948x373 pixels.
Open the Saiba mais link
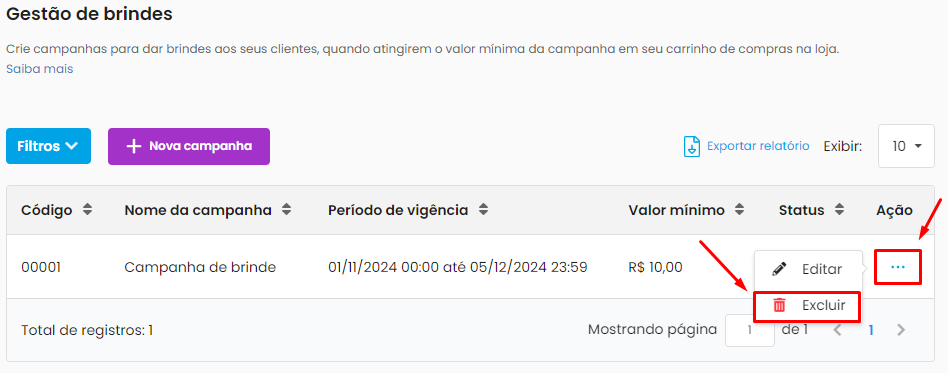pyautogui.click(x=39, y=69)
